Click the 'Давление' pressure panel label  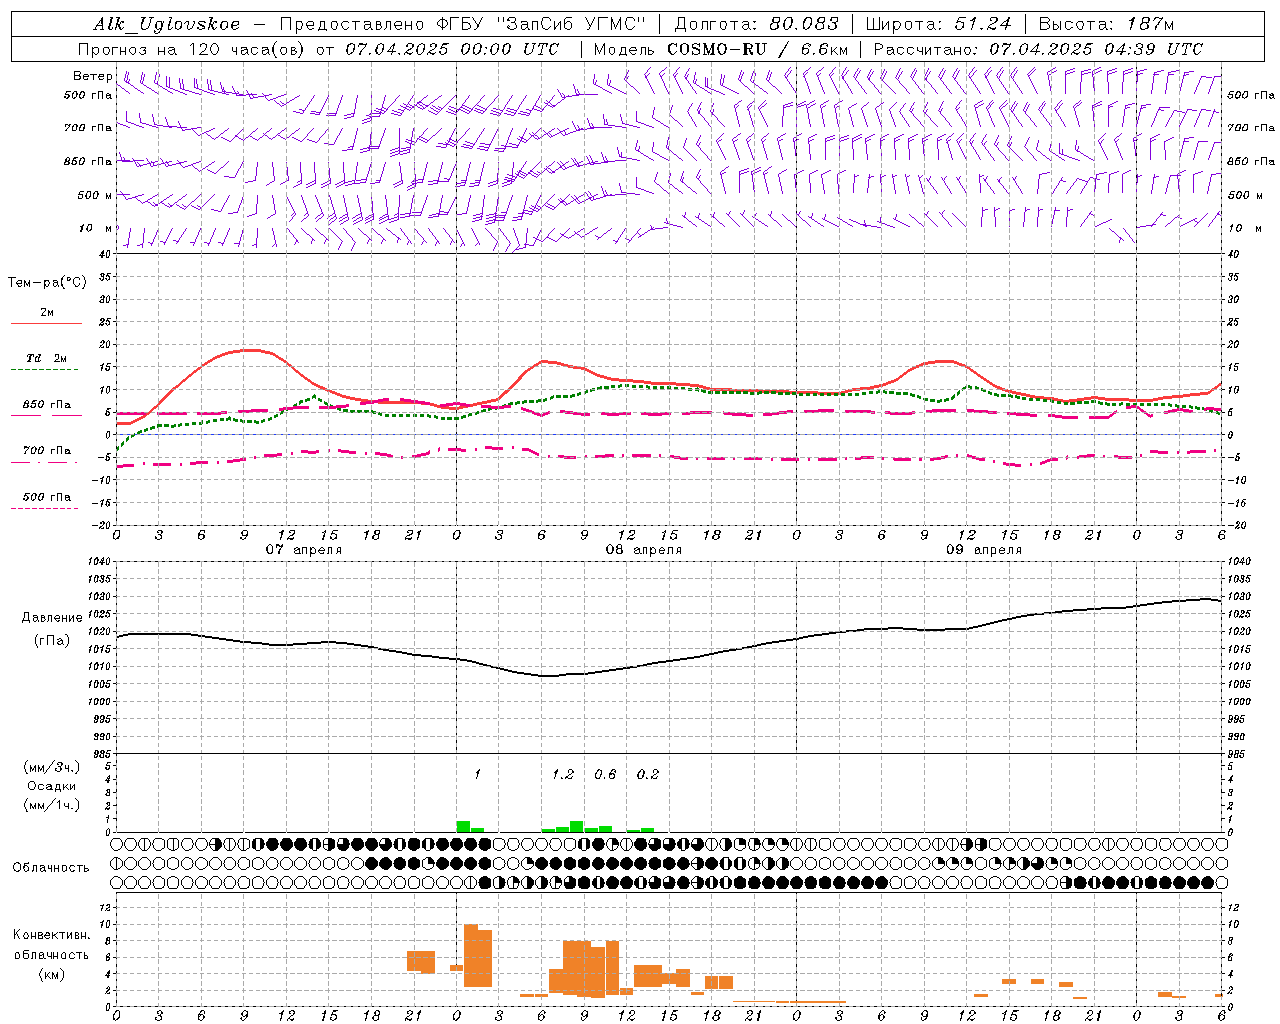[52, 618]
